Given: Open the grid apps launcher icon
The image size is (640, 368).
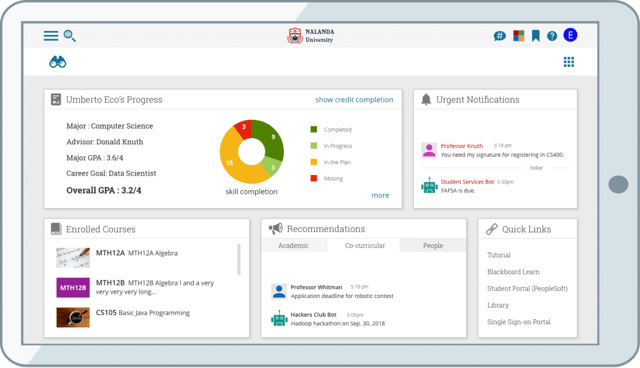Looking at the screenshot, I should tap(569, 62).
